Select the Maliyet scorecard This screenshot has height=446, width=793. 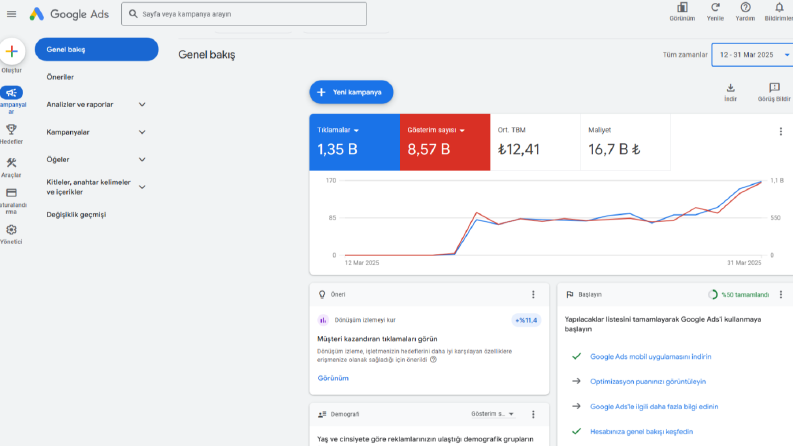[625, 142]
